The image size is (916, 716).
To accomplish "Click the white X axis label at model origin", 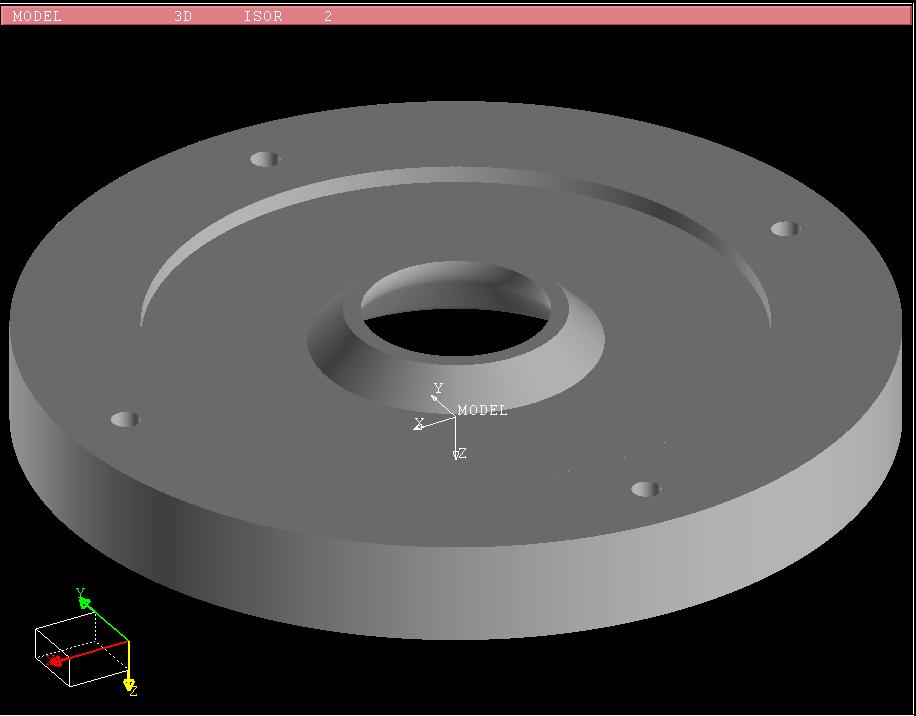I will coord(419,422).
